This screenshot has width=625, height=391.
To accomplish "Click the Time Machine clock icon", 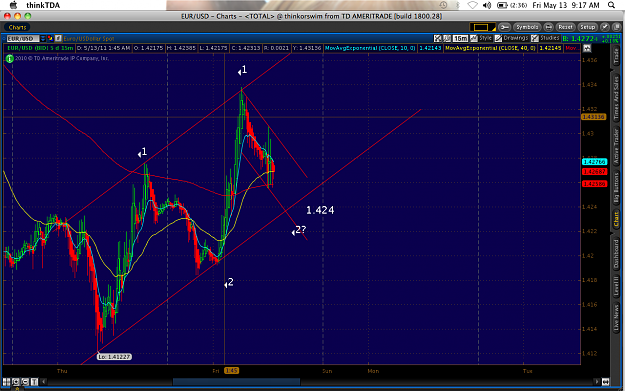I will [443, 5].
